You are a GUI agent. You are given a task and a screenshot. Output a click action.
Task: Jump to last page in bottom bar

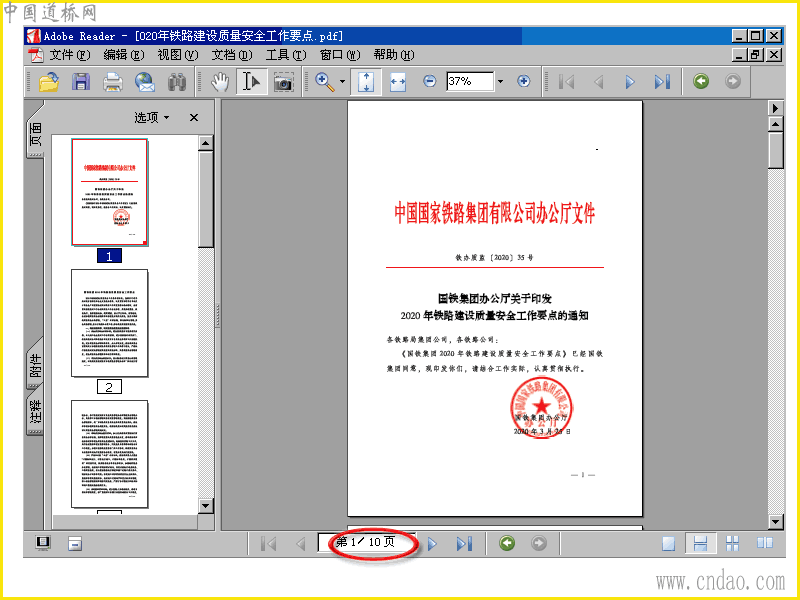464,544
